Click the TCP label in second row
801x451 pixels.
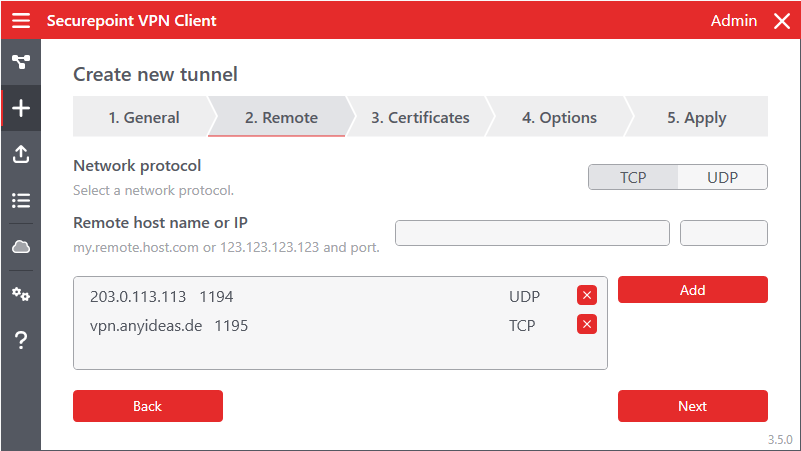tap(522, 325)
